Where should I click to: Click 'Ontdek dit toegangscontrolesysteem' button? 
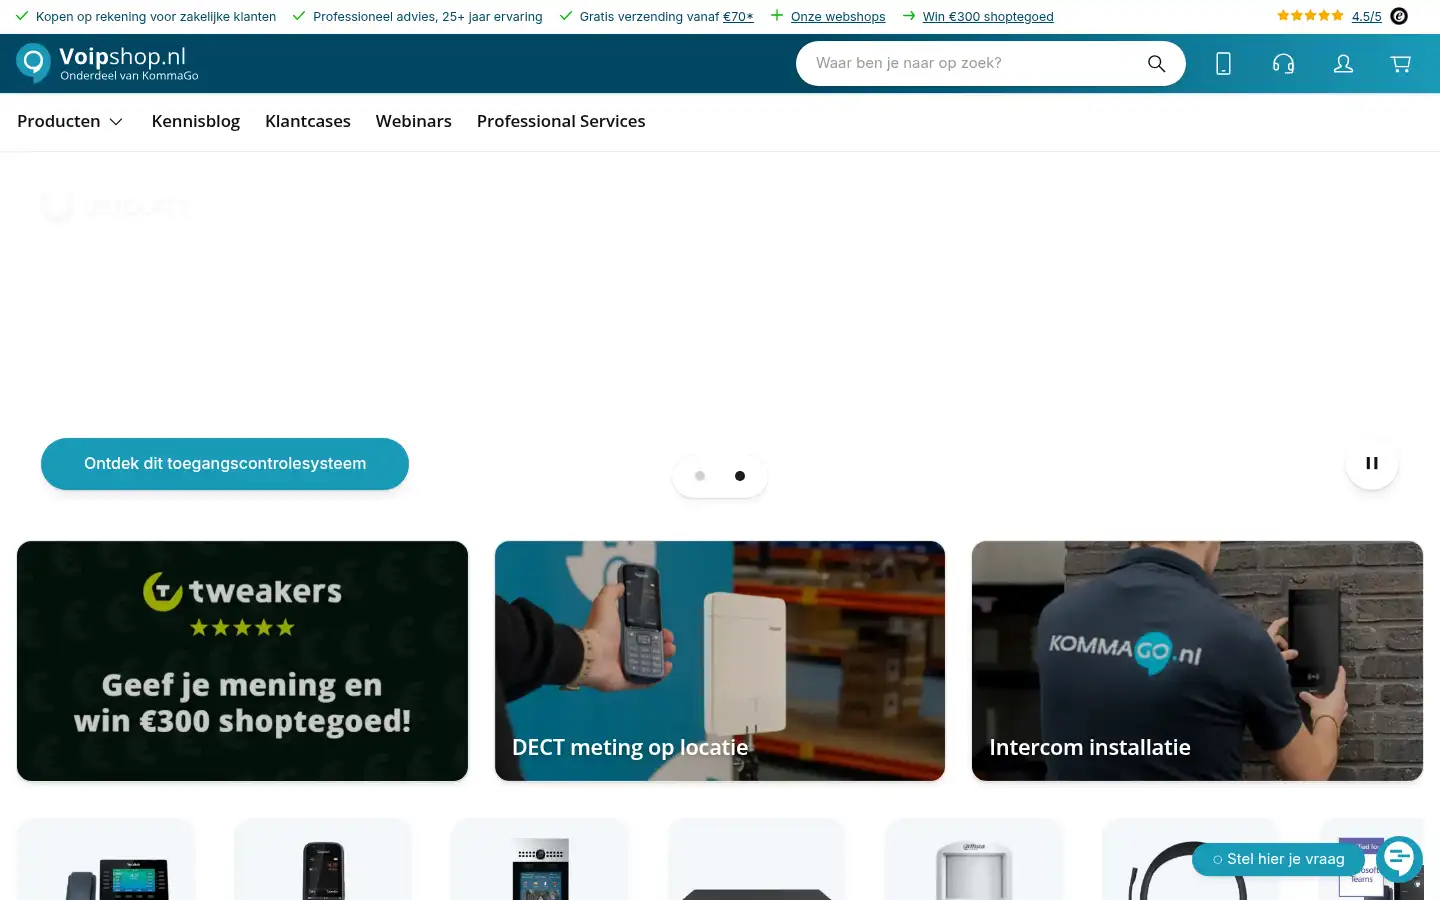[225, 464]
